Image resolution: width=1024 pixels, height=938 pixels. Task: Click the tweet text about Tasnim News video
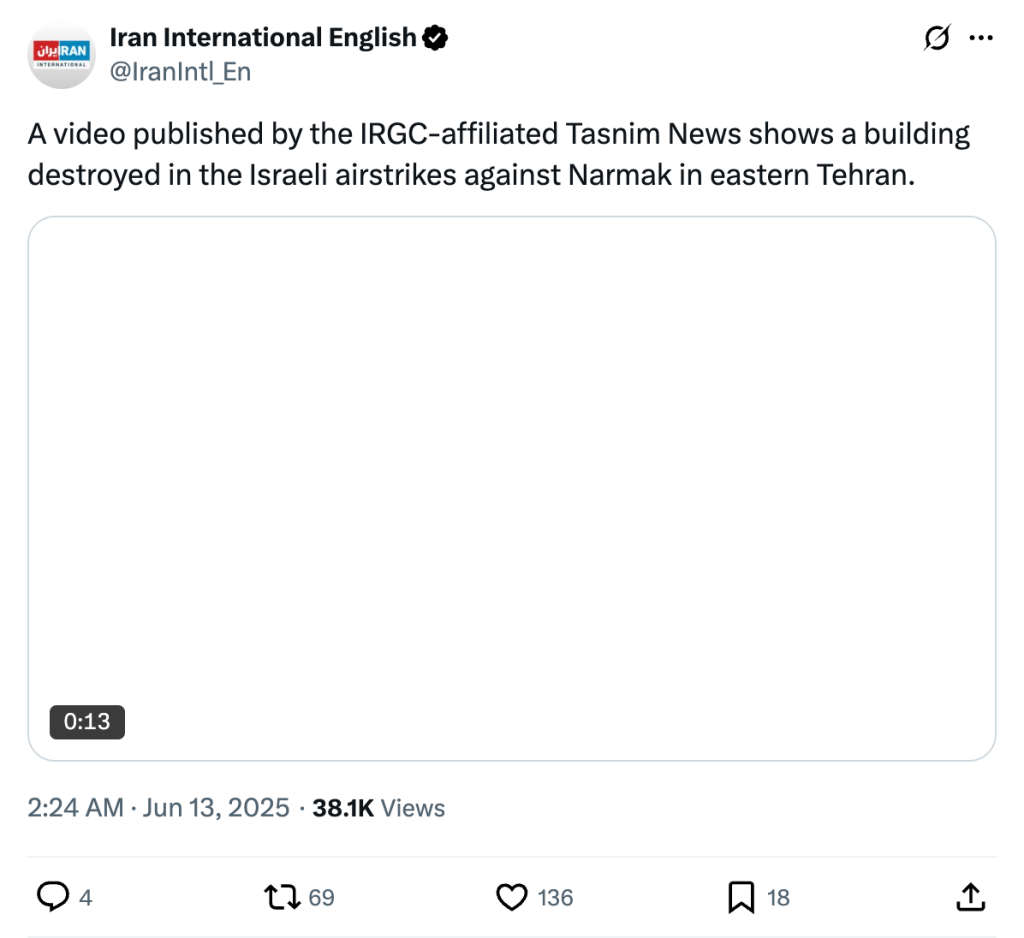(498, 154)
